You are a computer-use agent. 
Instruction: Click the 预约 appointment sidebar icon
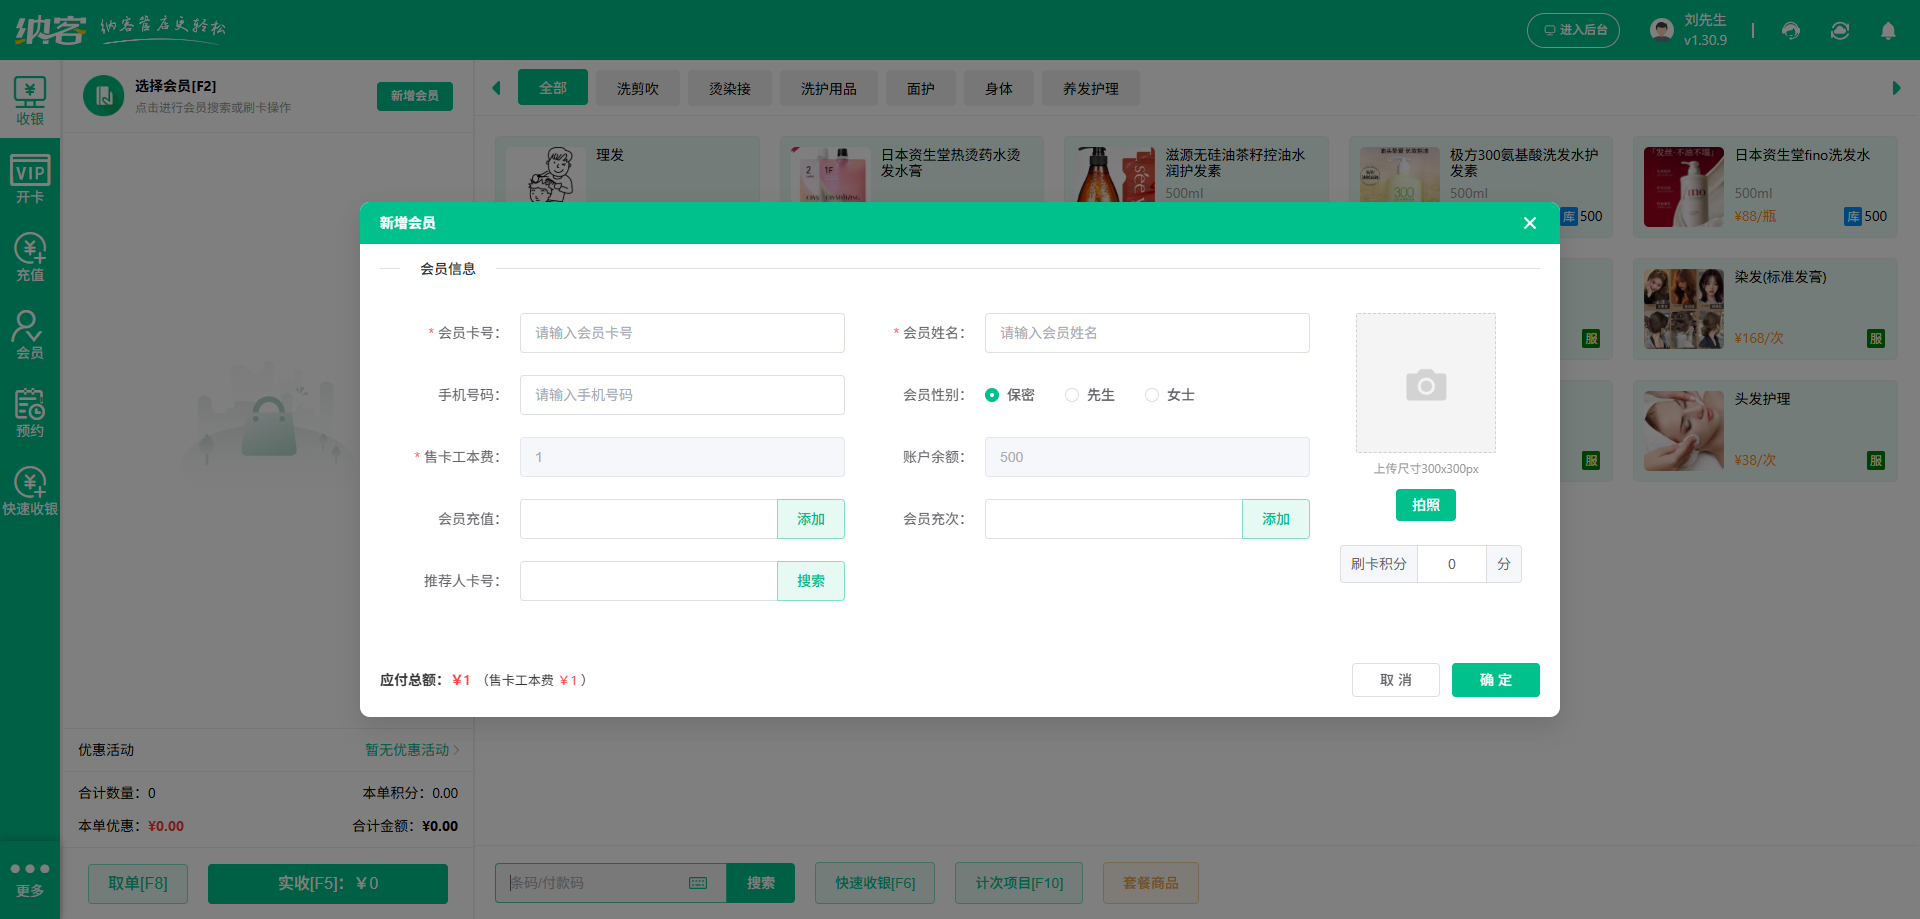click(30, 411)
